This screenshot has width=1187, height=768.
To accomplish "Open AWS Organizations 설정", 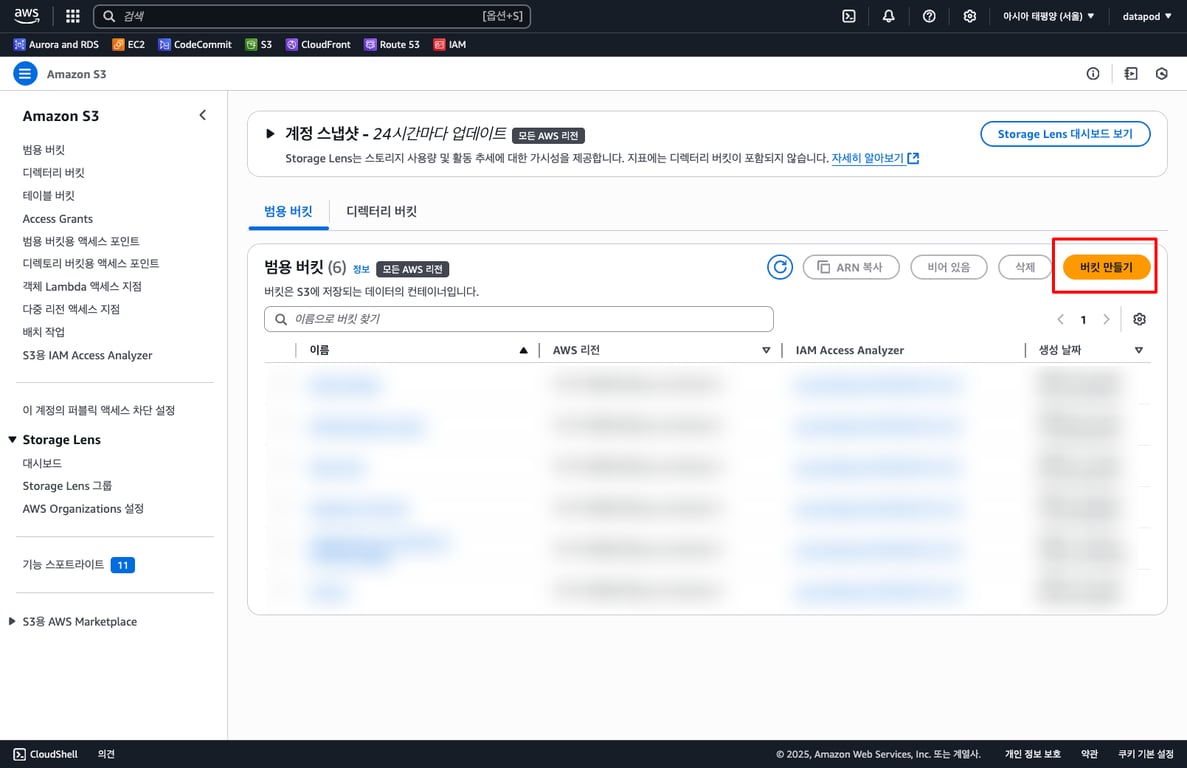I will (x=83, y=508).
